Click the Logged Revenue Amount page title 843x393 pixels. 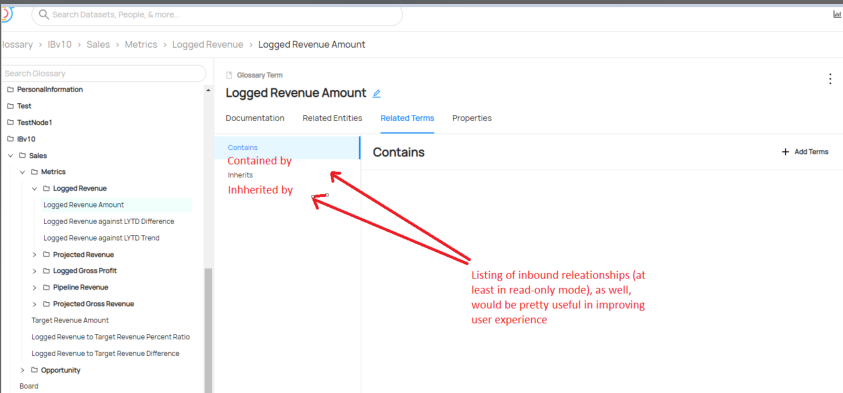[x=296, y=93]
